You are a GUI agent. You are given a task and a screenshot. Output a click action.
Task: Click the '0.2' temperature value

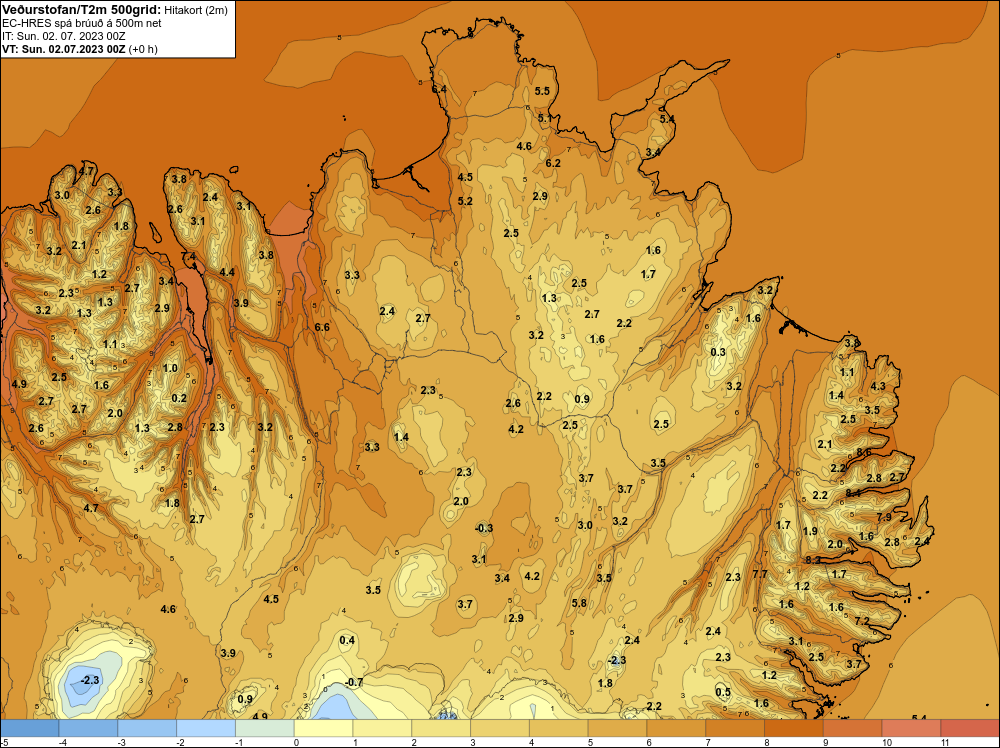[x=179, y=399]
